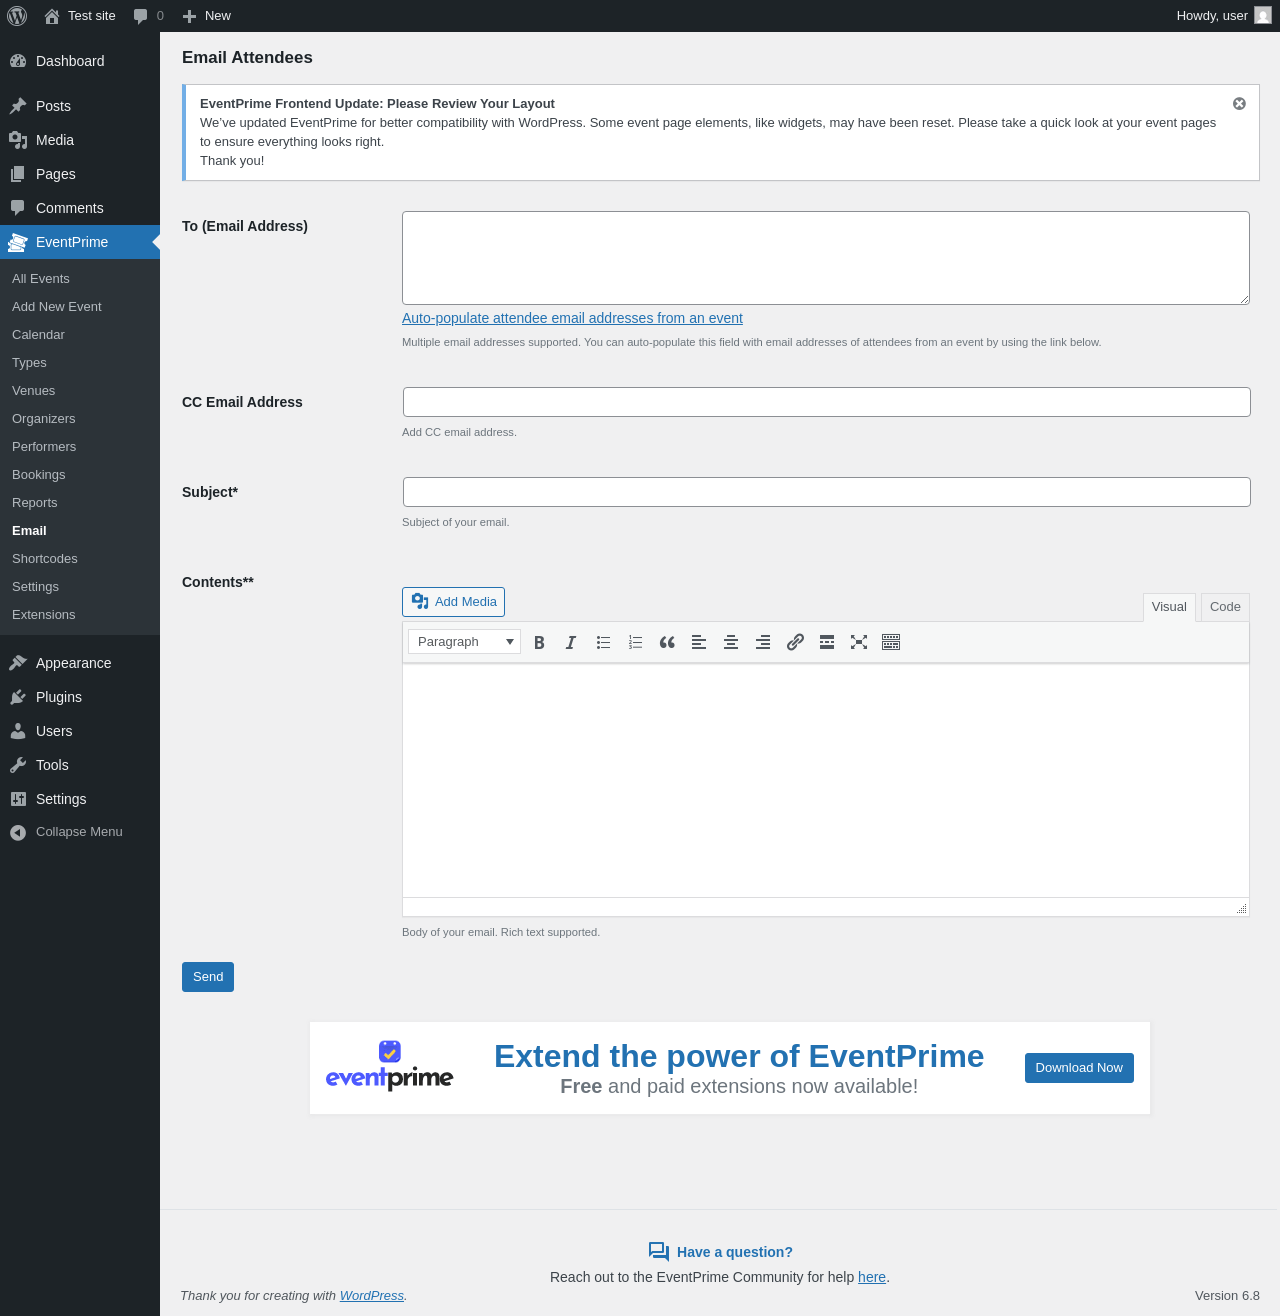This screenshot has height=1316, width=1280.
Task: Open Howdy, user account menu
Action: click(x=1223, y=16)
